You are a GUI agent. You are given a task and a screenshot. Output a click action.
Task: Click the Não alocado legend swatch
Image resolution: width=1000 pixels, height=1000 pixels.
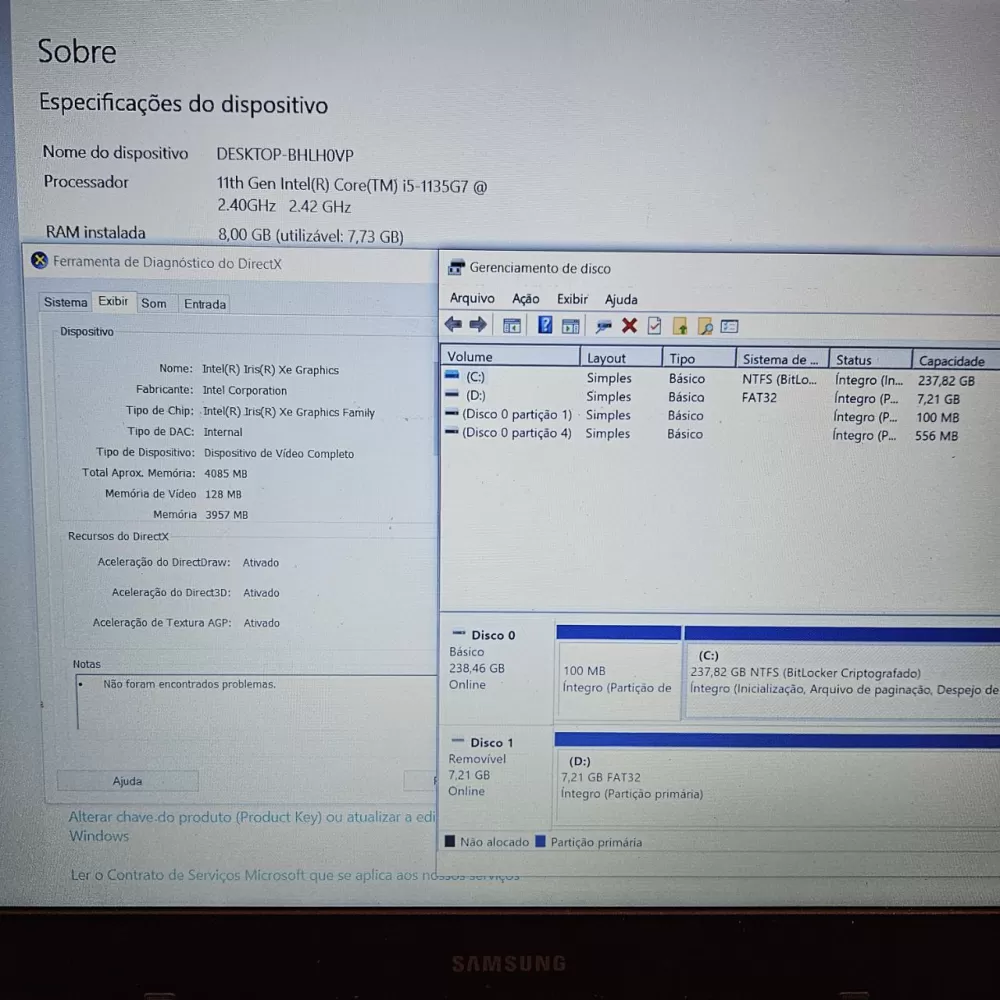tap(450, 841)
